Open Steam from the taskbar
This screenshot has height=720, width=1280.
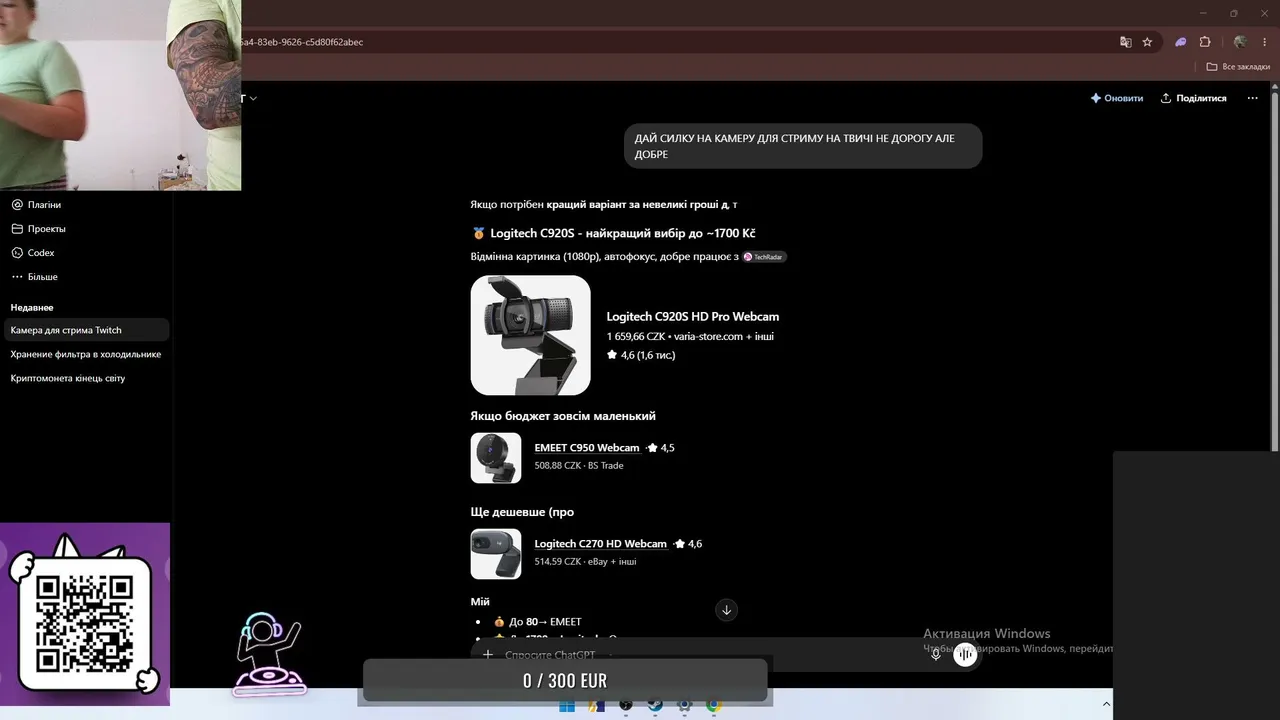point(655,705)
